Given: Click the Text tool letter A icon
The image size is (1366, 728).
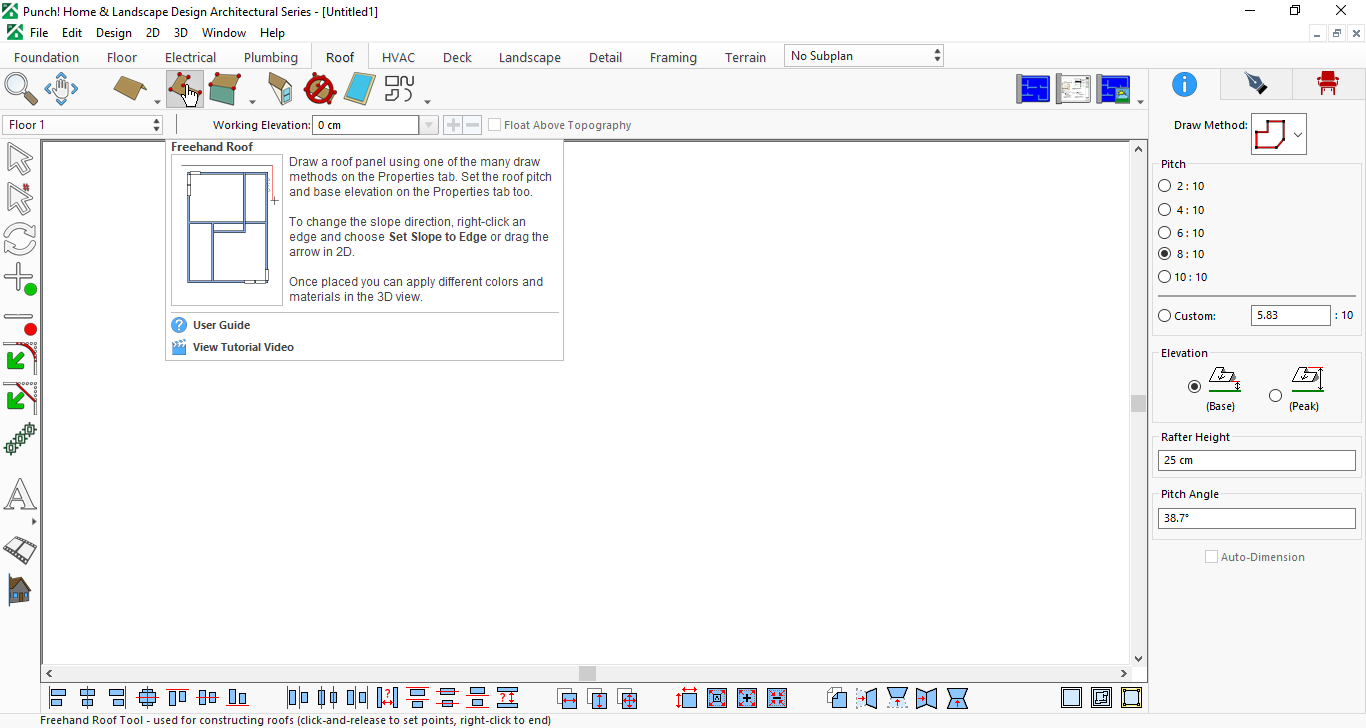Looking at the screenshot, I should tap(20, 495).
